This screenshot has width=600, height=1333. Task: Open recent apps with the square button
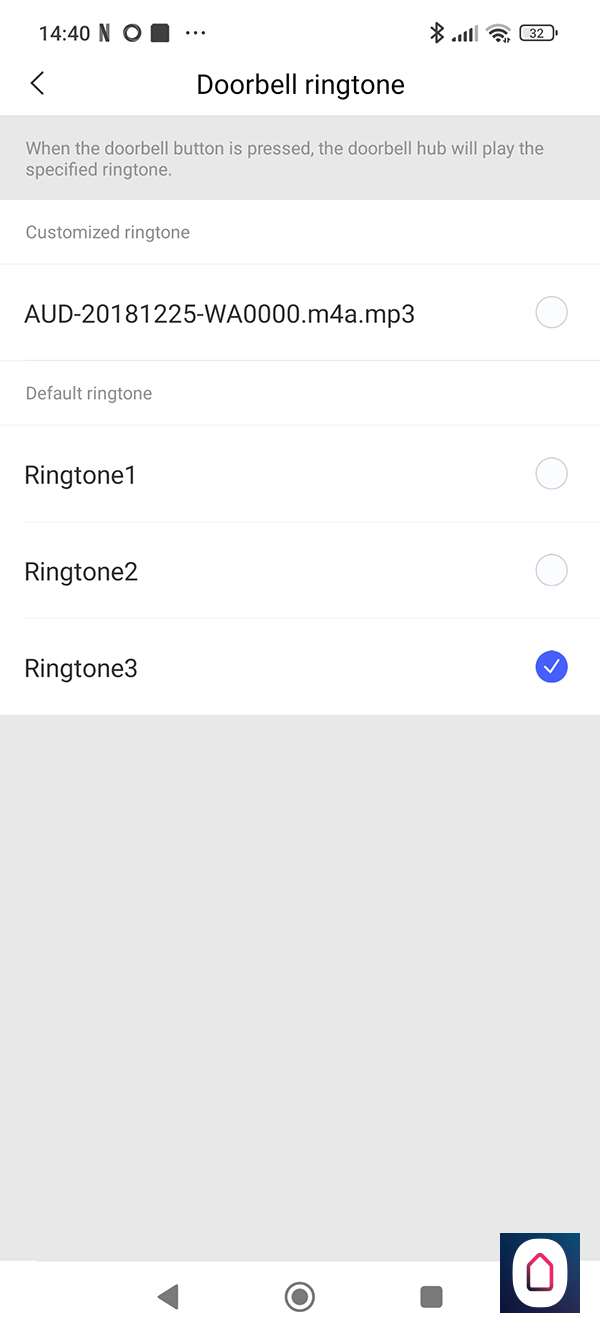[x=431, y=1297]
